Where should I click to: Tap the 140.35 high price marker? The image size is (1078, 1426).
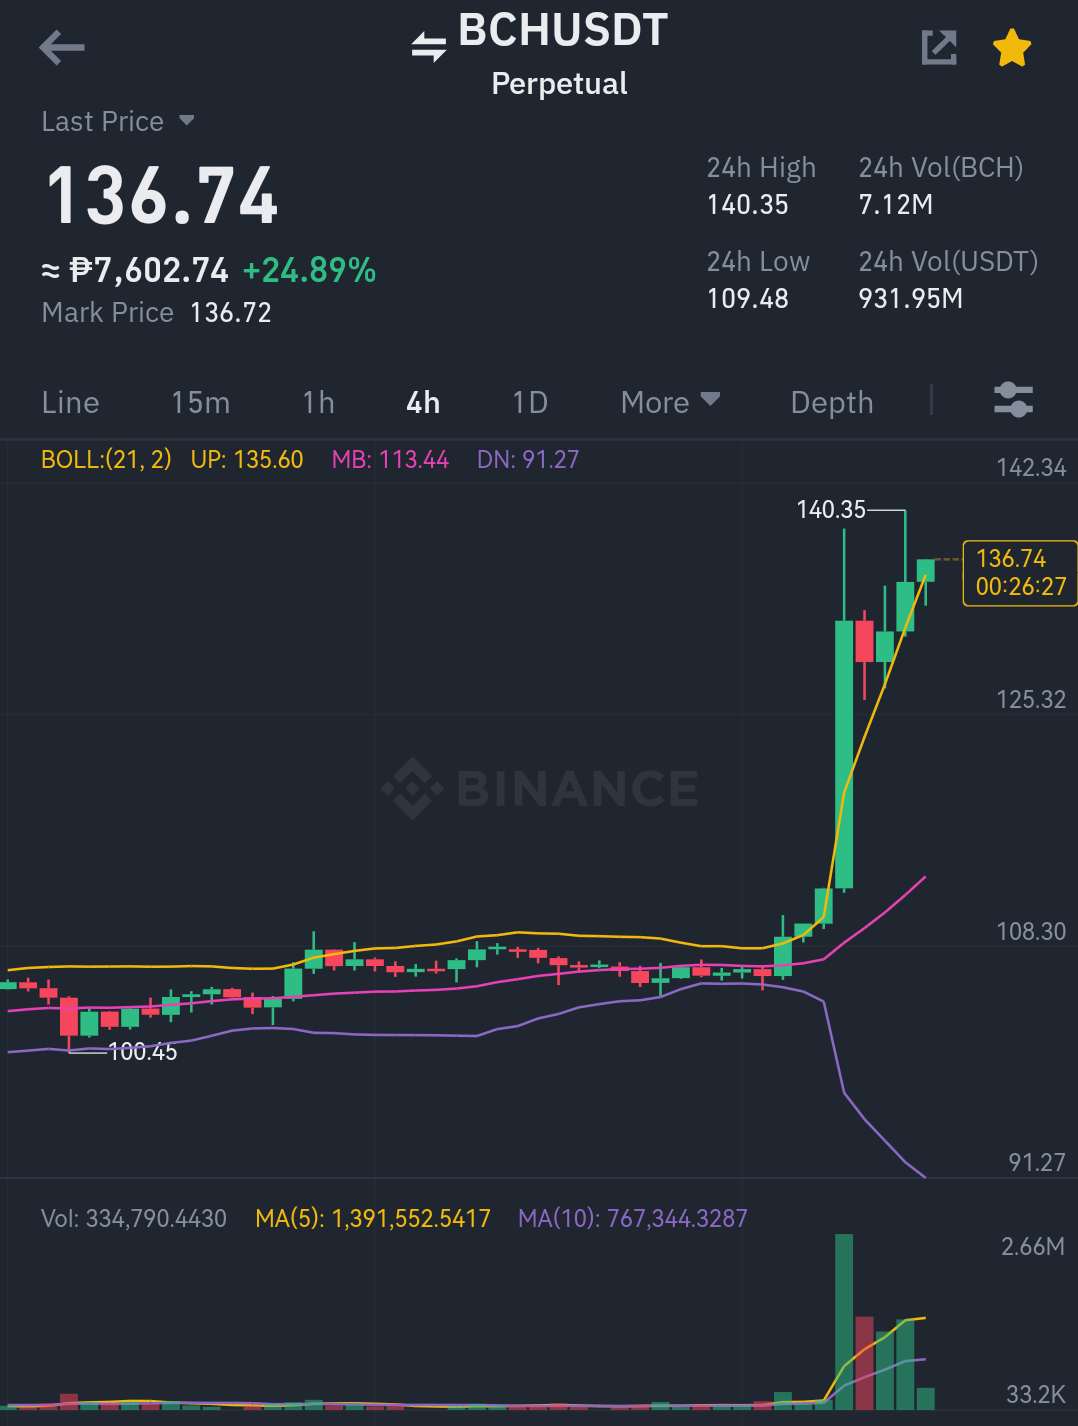(831, 509)
